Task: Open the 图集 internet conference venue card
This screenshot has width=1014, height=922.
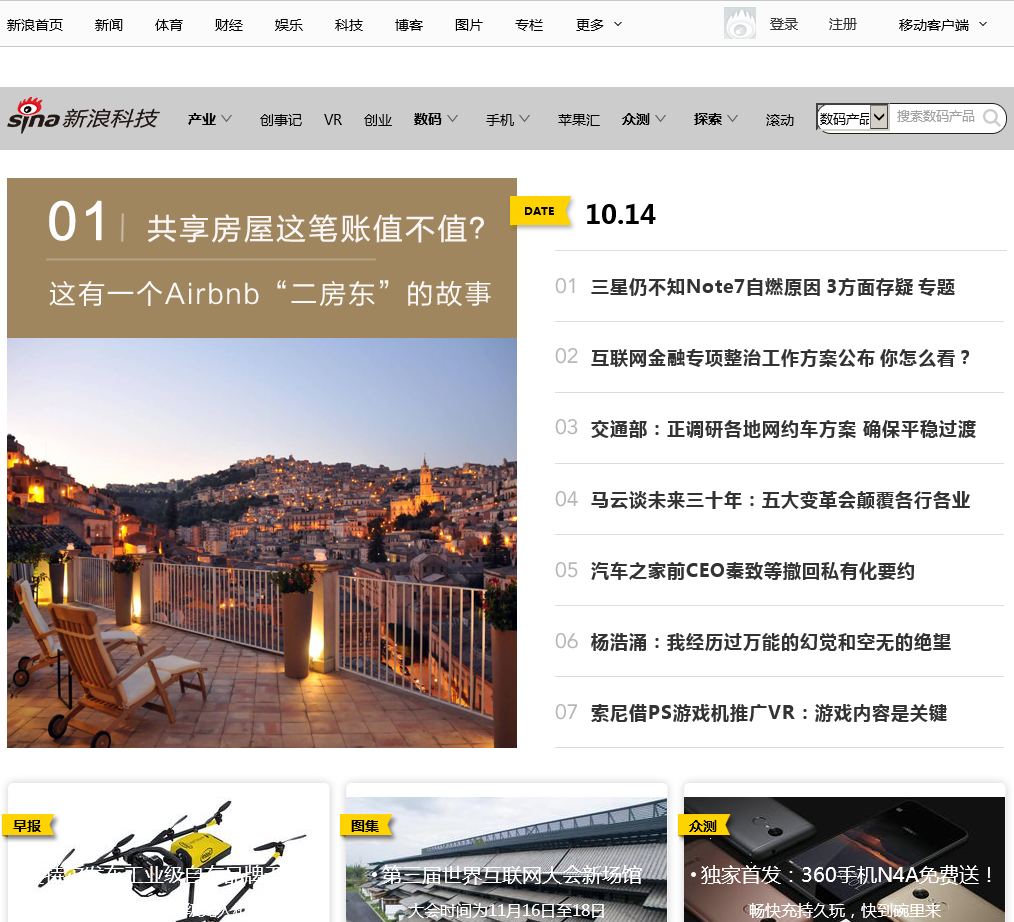Action: (x=506, y=859)
